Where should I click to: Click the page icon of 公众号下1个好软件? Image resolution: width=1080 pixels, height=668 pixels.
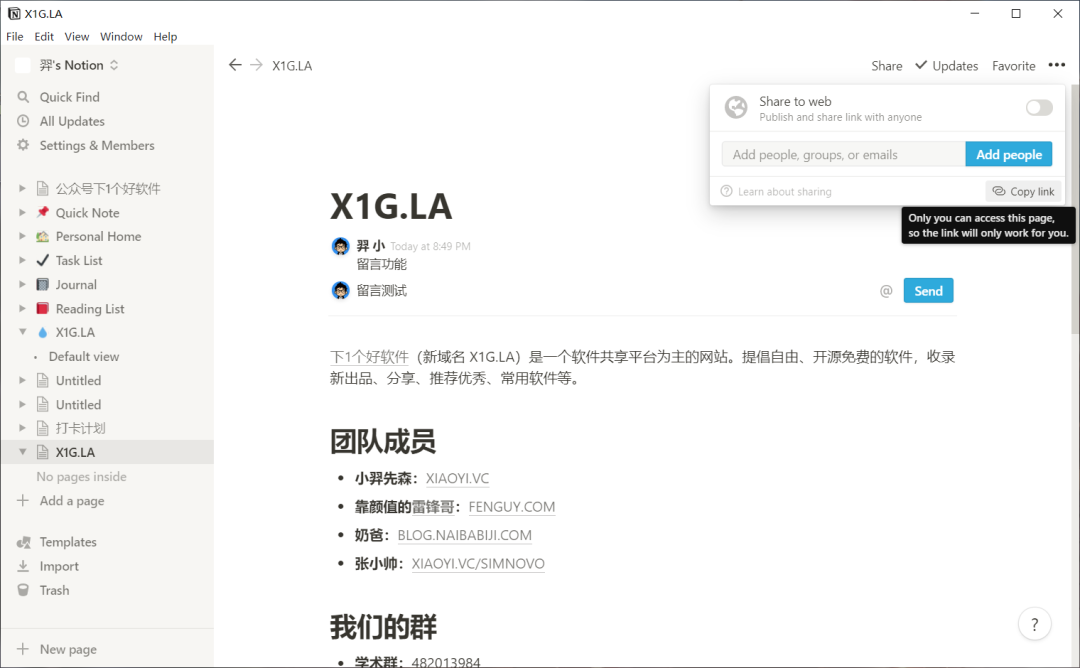[43, 188]
